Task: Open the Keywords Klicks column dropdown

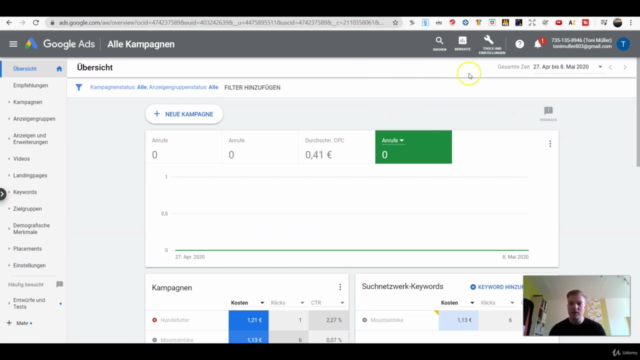Action: tap(512, 303)
